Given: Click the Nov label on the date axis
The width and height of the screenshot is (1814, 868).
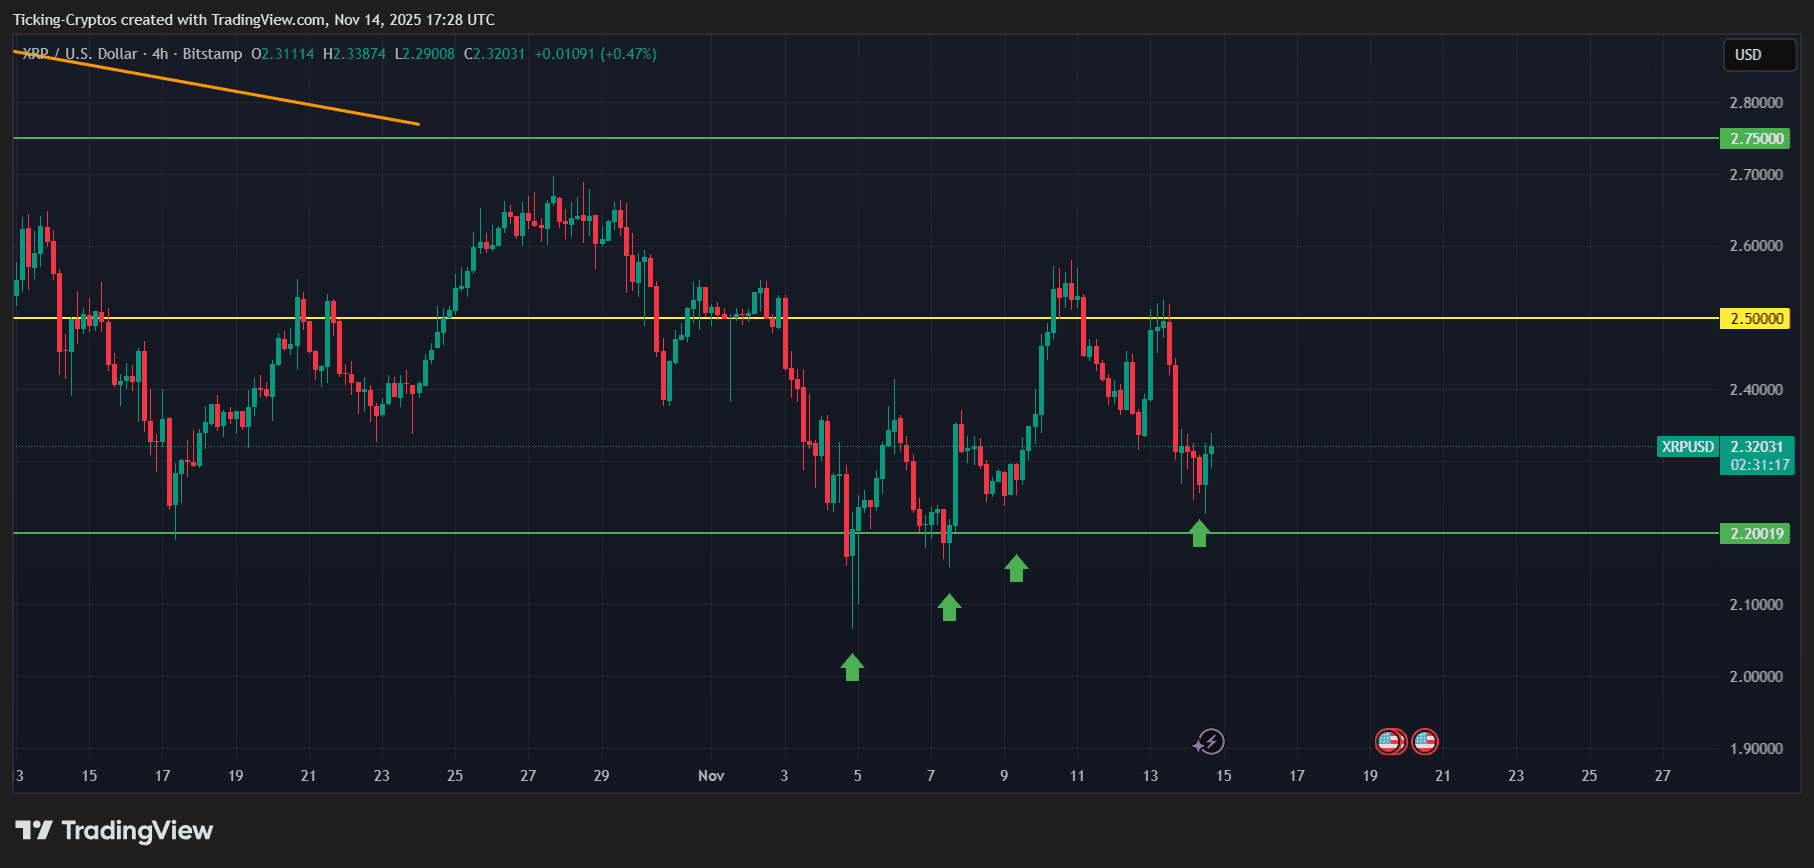Looking at the screenshot, I should [x=711, y=776].
